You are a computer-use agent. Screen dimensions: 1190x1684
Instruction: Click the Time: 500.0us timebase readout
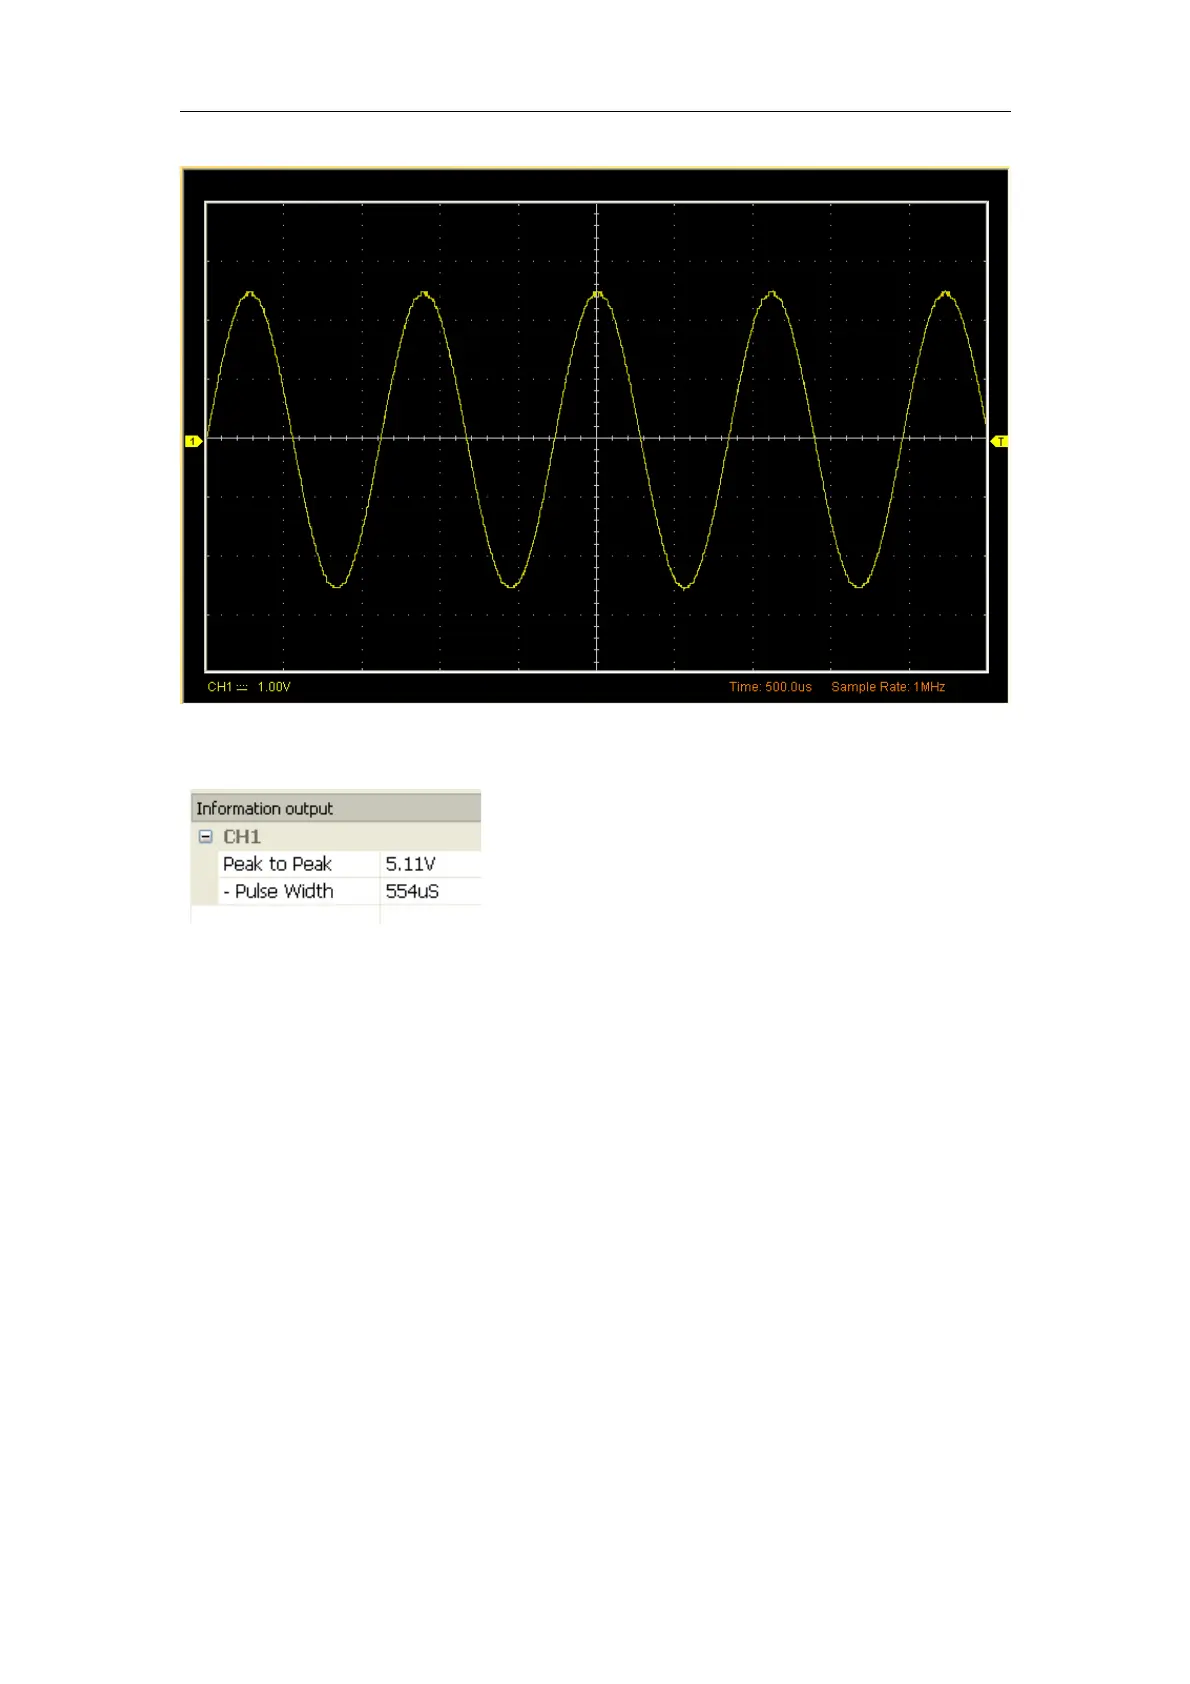pos(770,687)
